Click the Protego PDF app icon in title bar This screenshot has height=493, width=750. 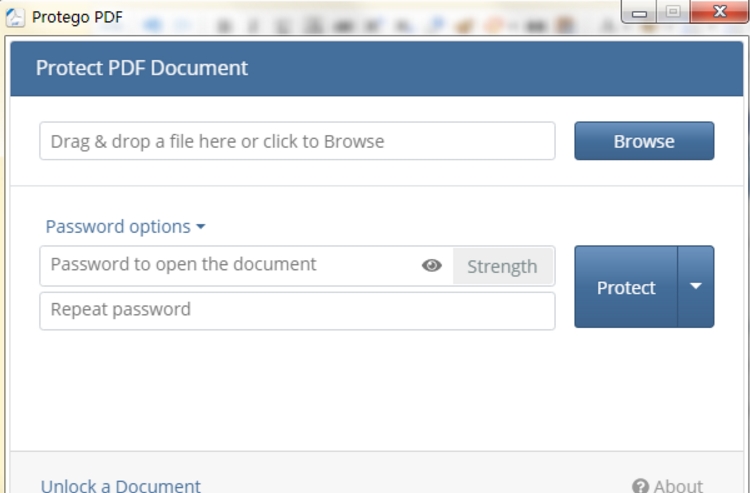[15, 17]
